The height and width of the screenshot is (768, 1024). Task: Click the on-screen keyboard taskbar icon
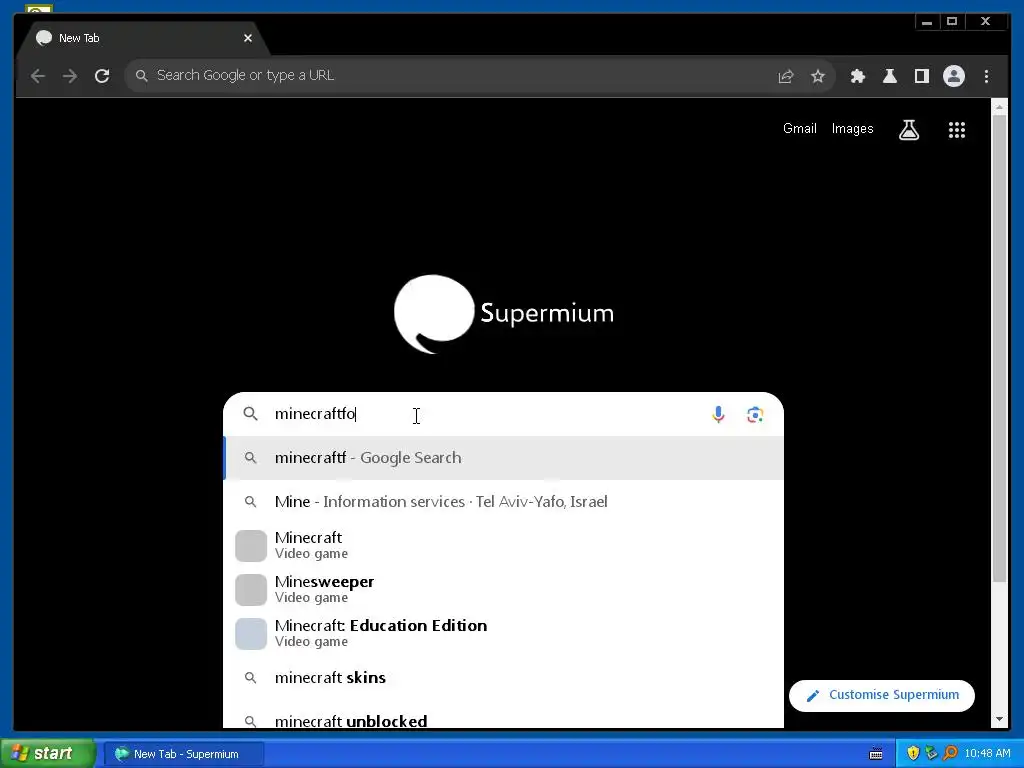(x=876, y=754)
